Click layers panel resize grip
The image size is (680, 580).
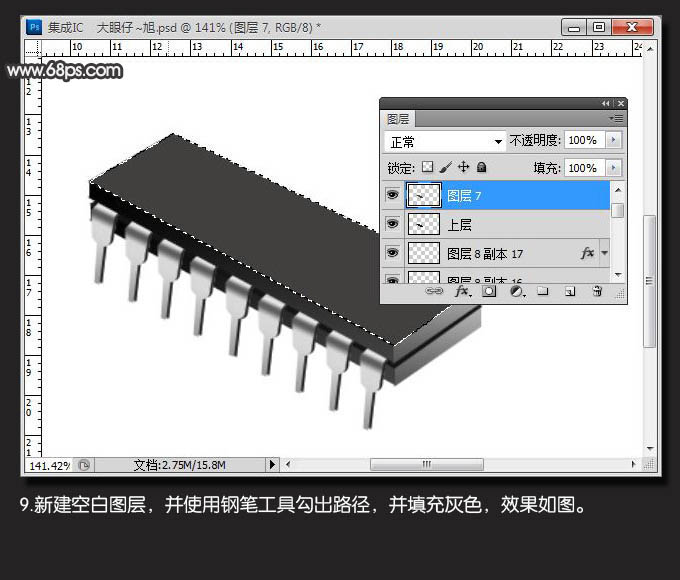pyautogui.click(x=620, y=295)
